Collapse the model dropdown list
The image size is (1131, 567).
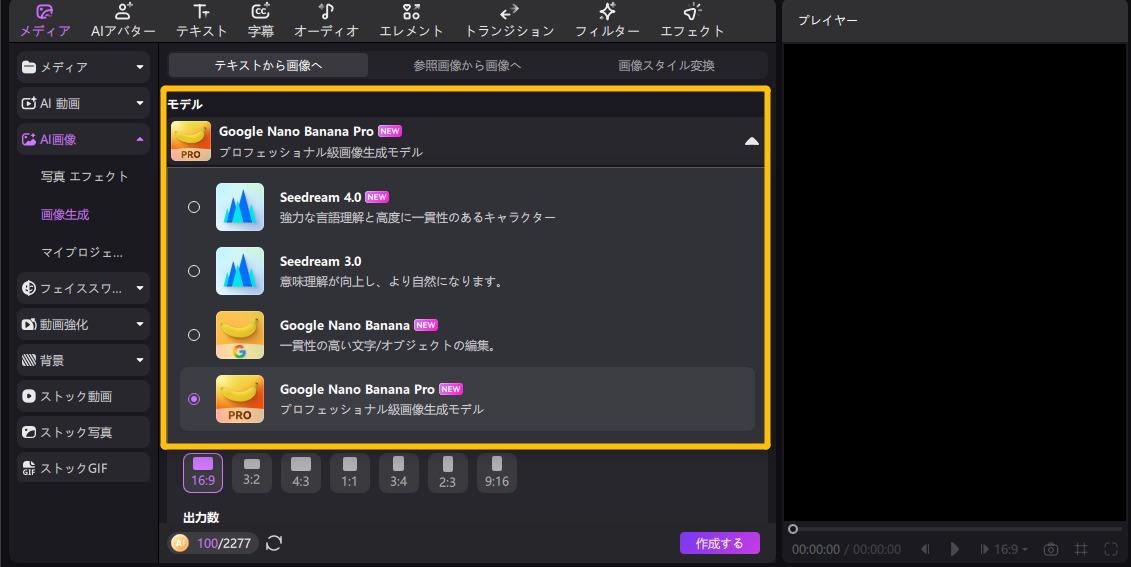(x=752, y=141)
